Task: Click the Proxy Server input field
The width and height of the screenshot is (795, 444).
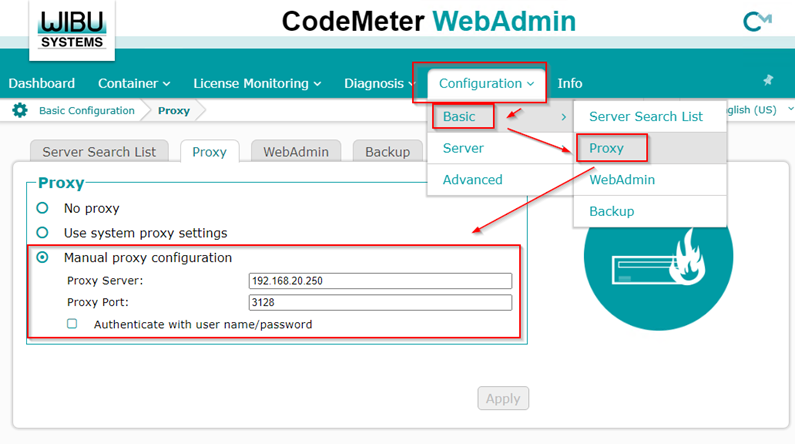Action: 380,281
